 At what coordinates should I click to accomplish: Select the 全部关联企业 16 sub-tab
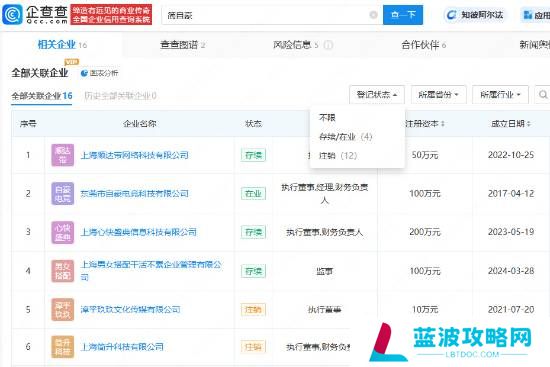(42, 95)
